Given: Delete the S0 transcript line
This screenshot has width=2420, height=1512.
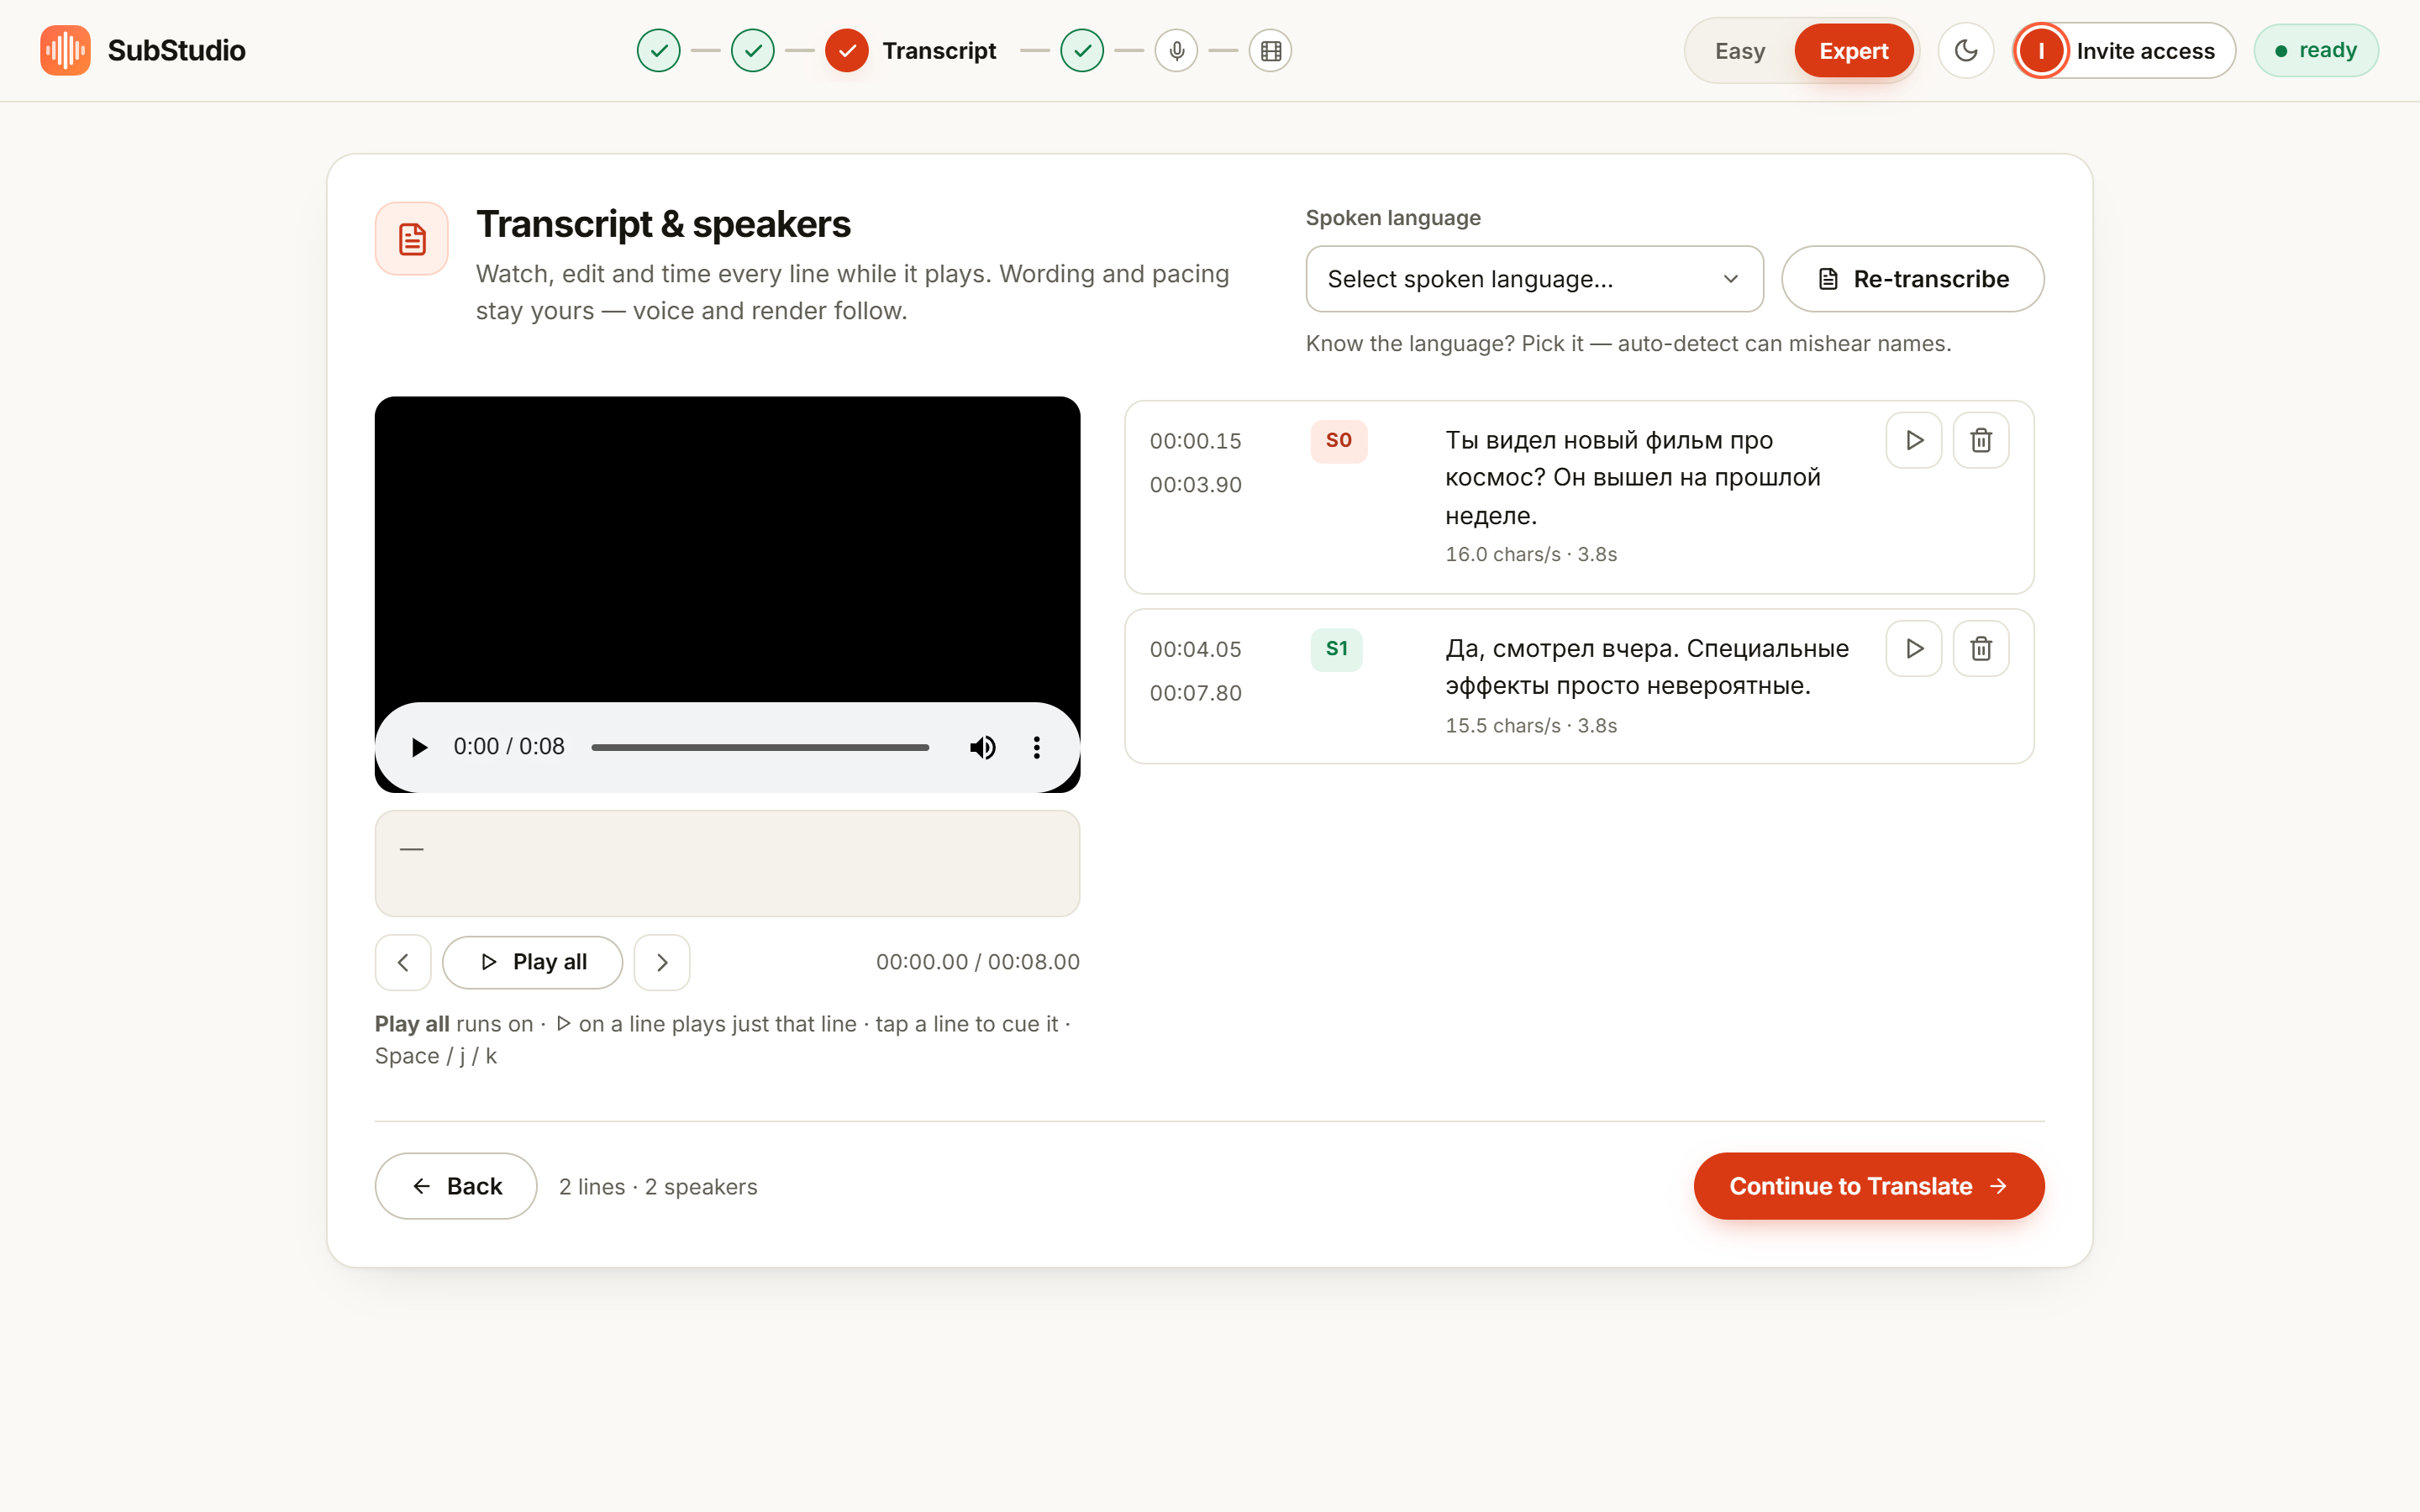Looking at the screenshot, I should [1980, 440].
